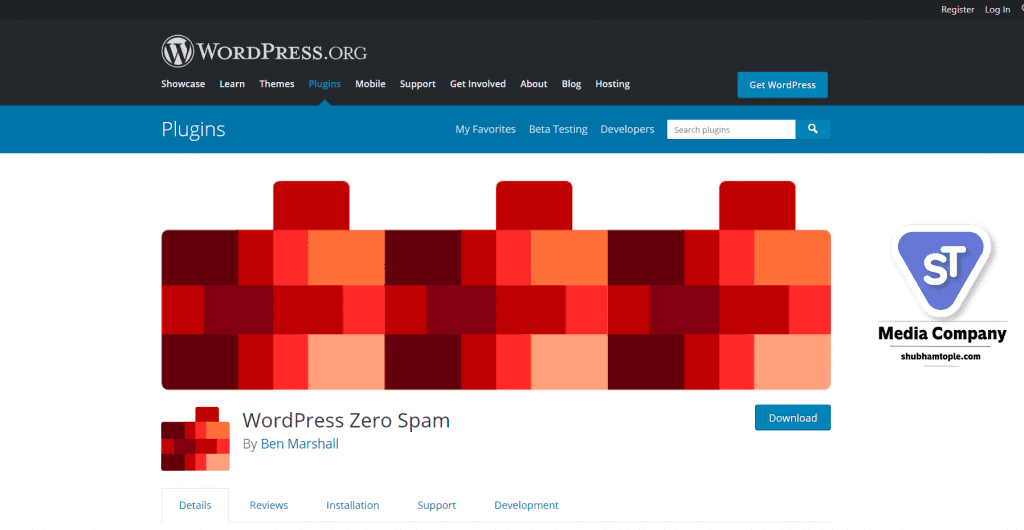
Task: Open the Learn menu item
Action: point(232,84)
